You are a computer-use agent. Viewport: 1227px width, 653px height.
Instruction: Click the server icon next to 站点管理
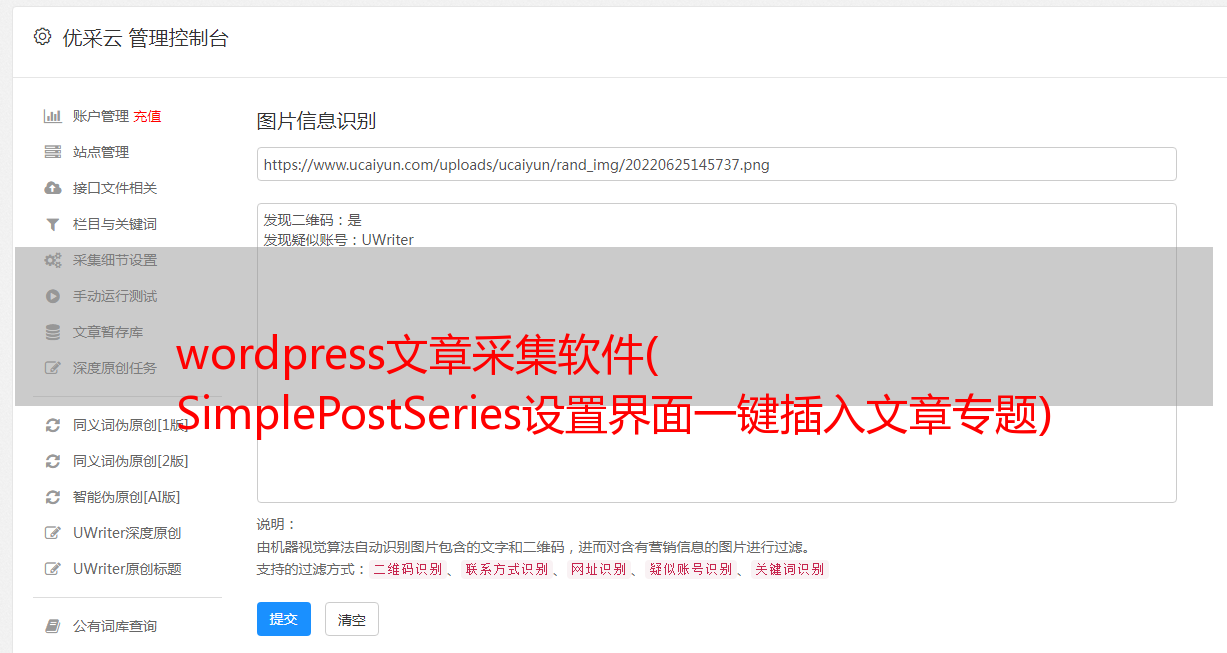click(53, 152)
